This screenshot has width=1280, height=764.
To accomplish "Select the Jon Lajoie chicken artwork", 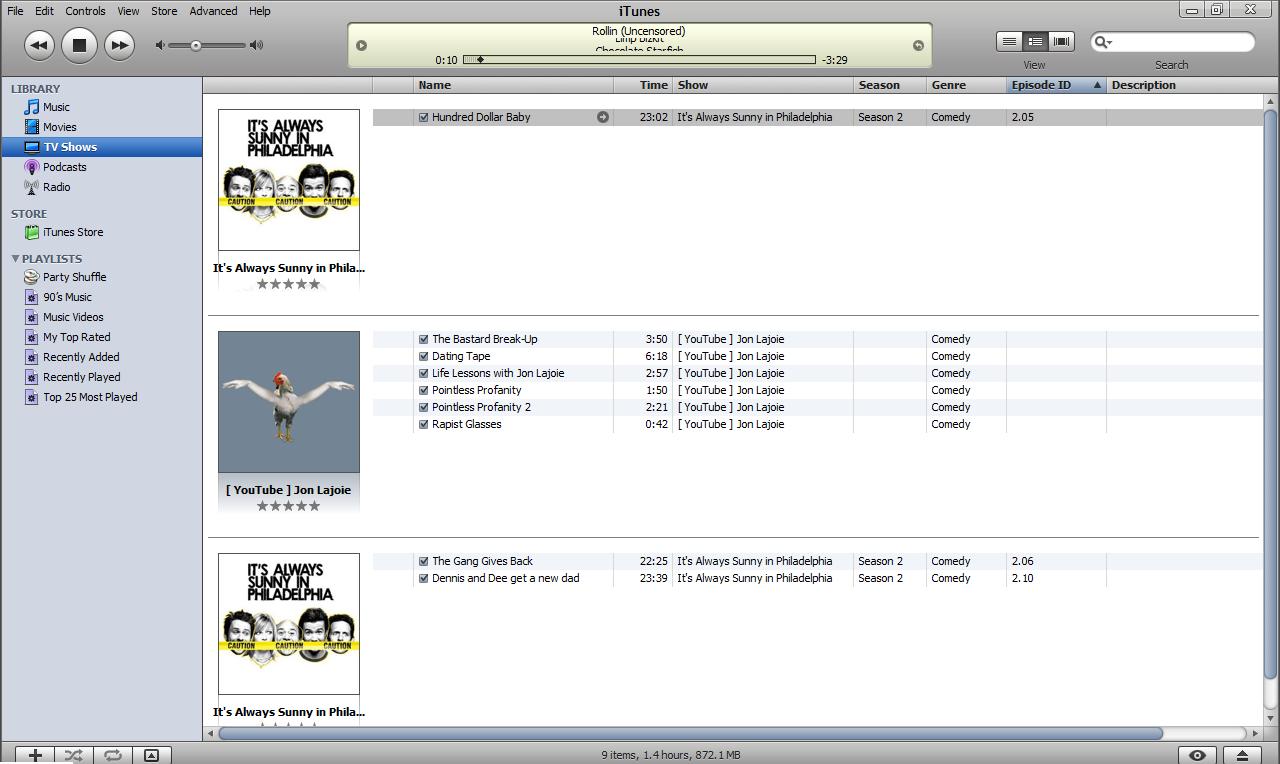I will (x=289, y=402).
